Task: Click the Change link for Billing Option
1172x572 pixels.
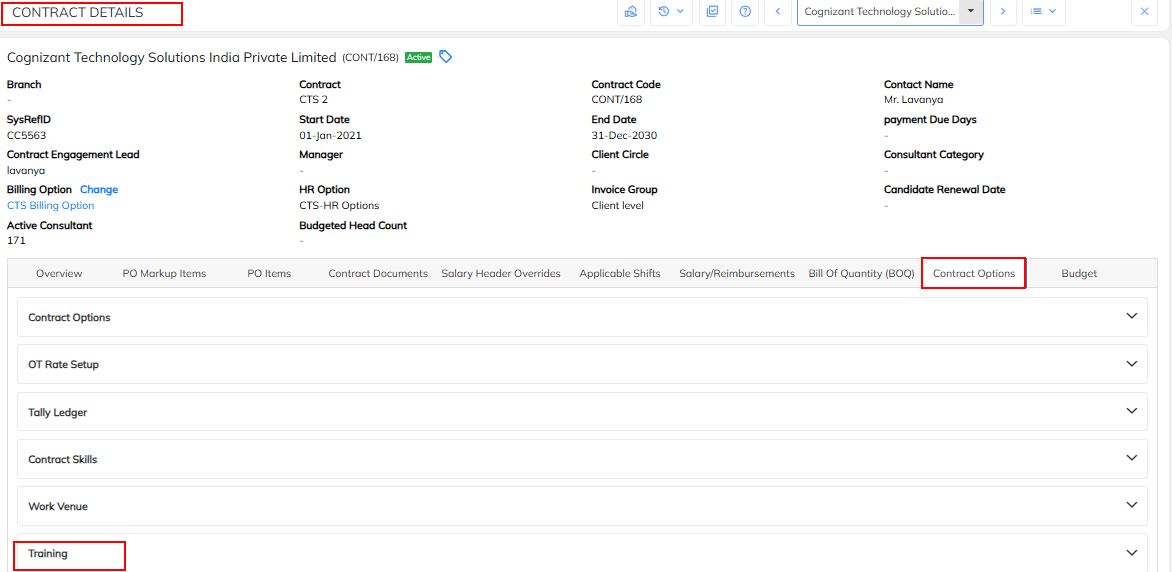Action: pos(99,190)
